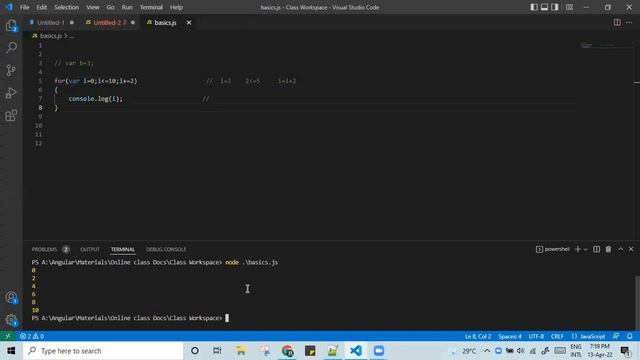Change end of line sequence CRLF
The width and height of the screenshot is (640, 360).
pos(557,336)
